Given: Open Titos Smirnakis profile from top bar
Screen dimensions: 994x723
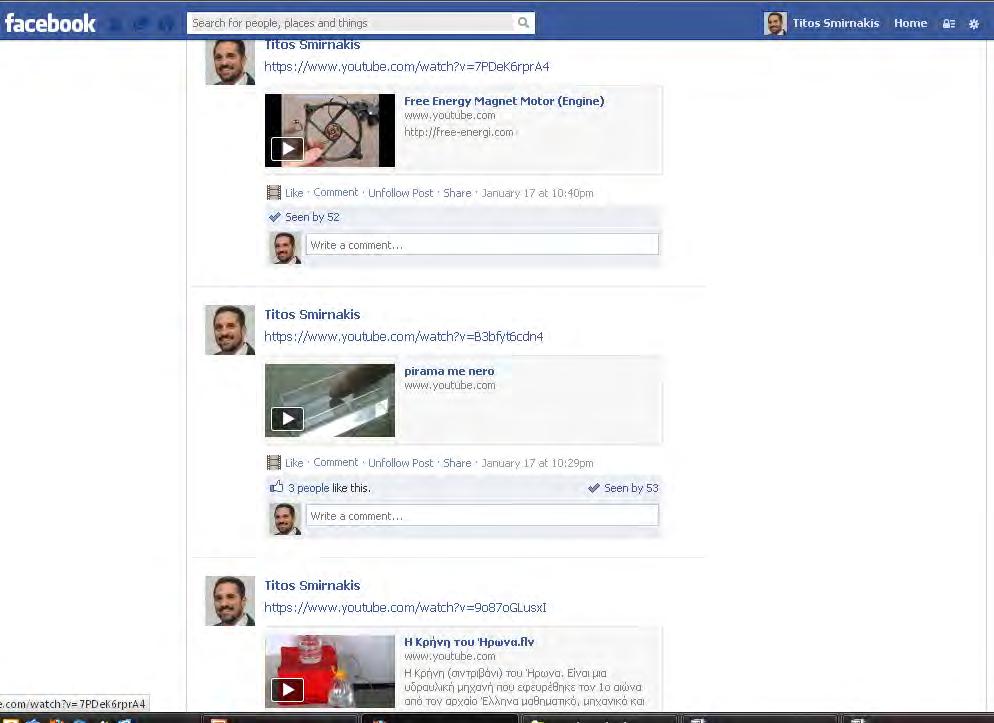Looking at the screenshot, I should 836,23.
